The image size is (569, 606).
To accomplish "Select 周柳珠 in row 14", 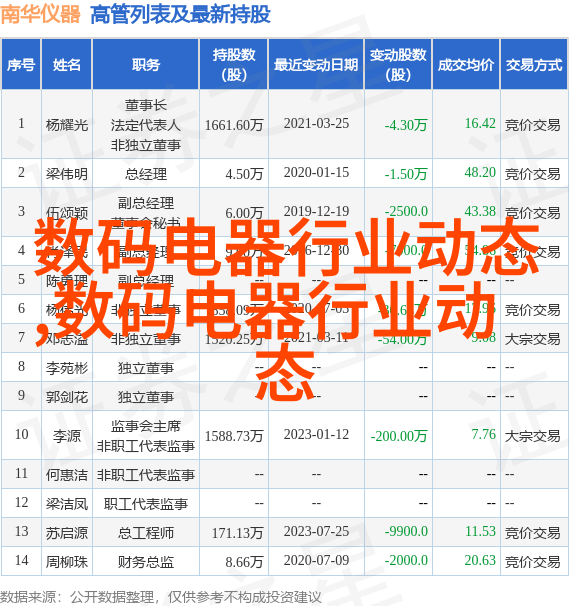I will pyautogui.click(x=67, y=562).
